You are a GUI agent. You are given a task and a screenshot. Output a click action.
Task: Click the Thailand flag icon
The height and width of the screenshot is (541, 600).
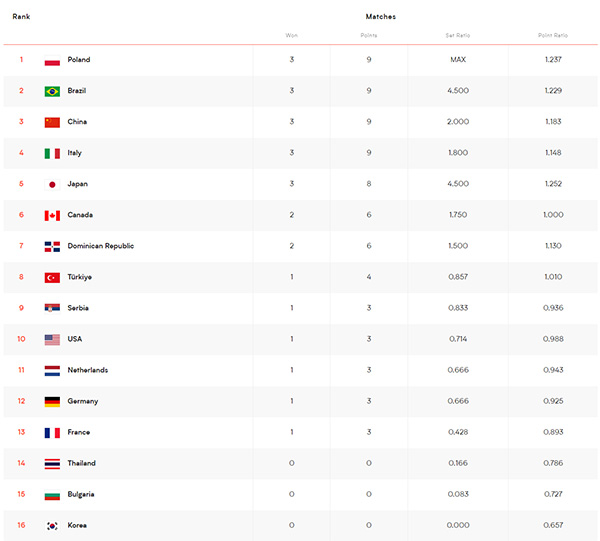[x=52, y=464]
